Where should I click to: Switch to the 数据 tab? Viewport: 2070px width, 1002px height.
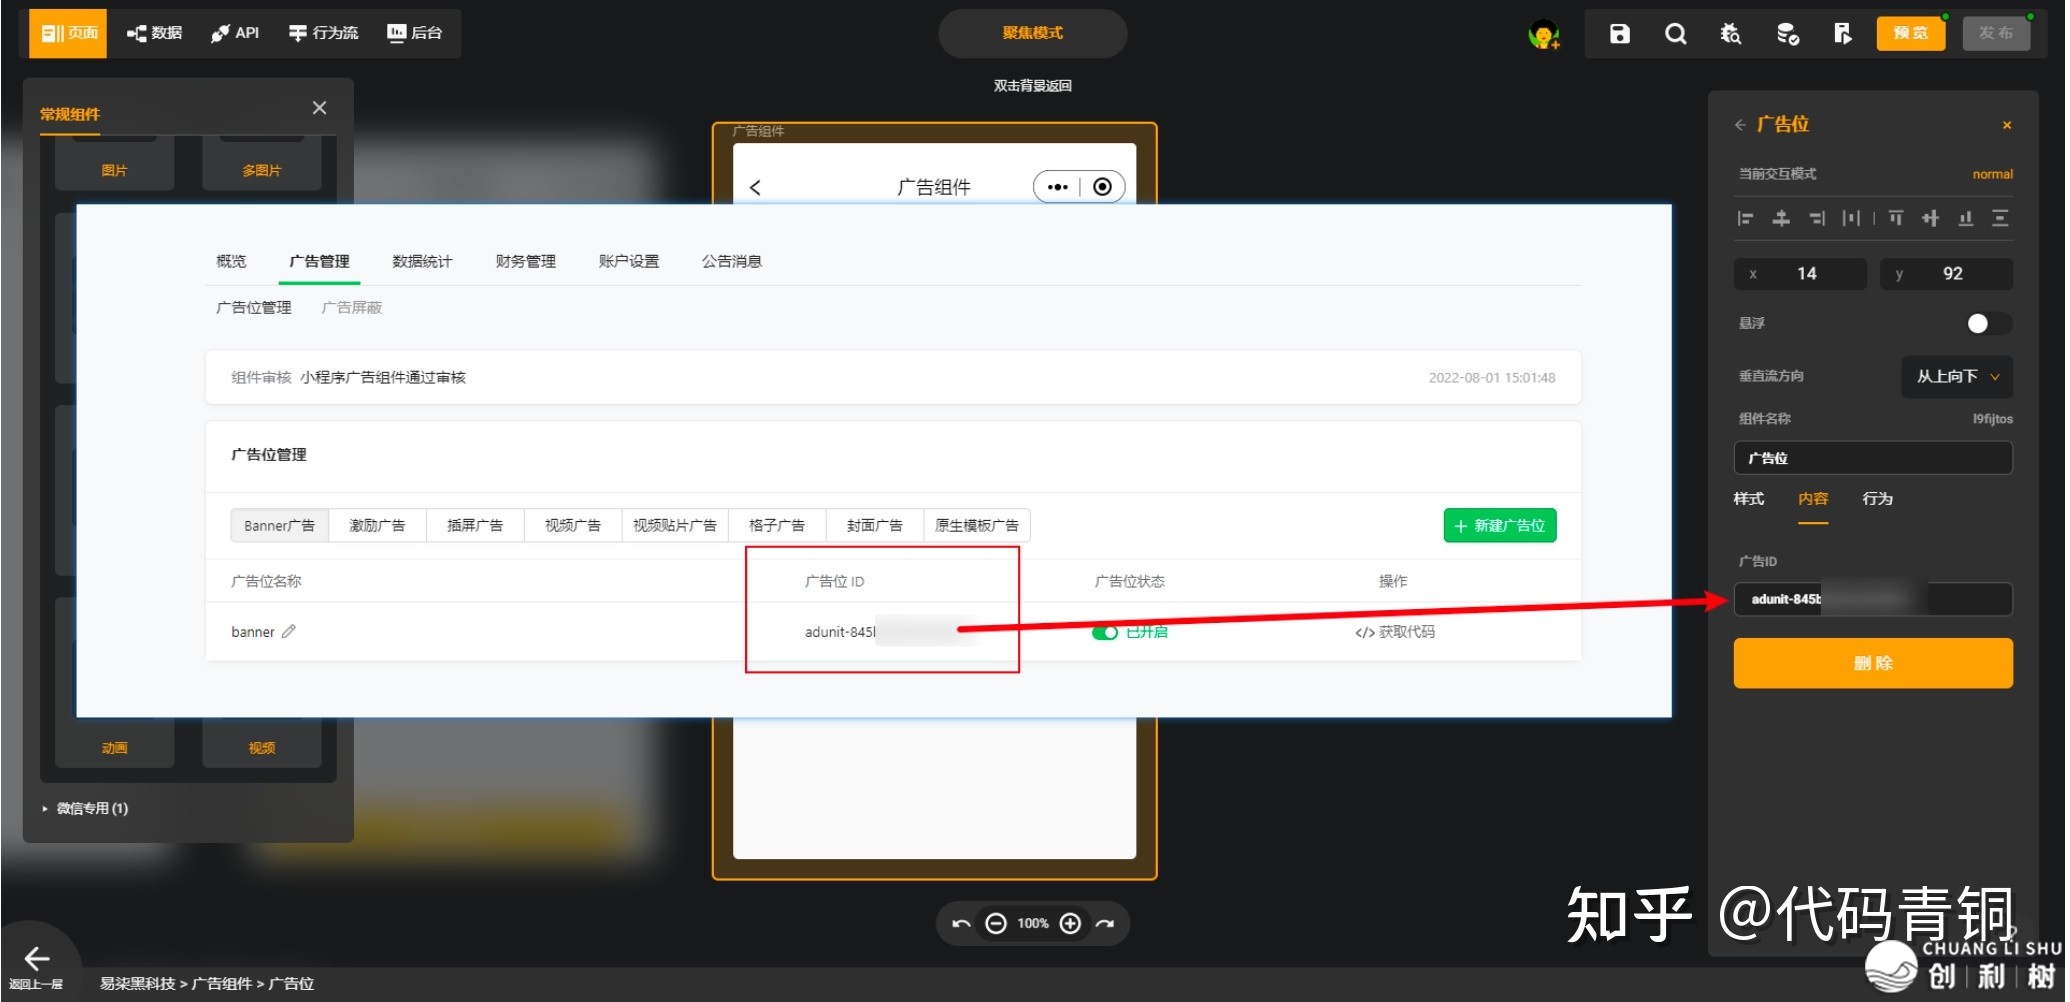(155, 34)
